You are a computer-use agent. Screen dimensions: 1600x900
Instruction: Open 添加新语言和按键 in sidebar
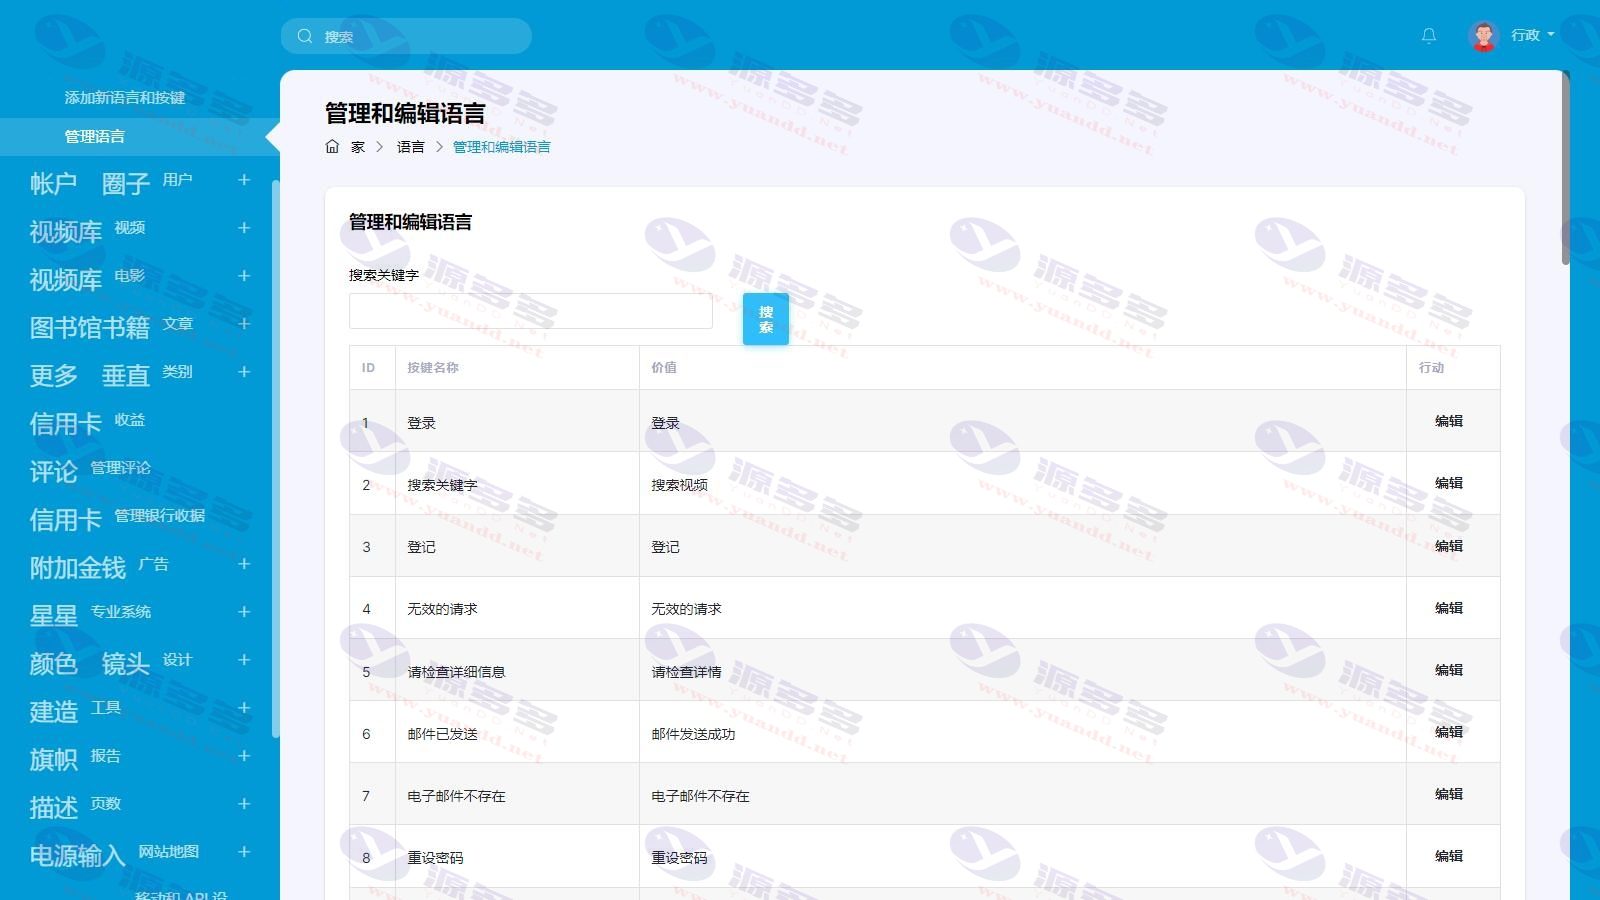pyautogui.click(x=125, y=97)
